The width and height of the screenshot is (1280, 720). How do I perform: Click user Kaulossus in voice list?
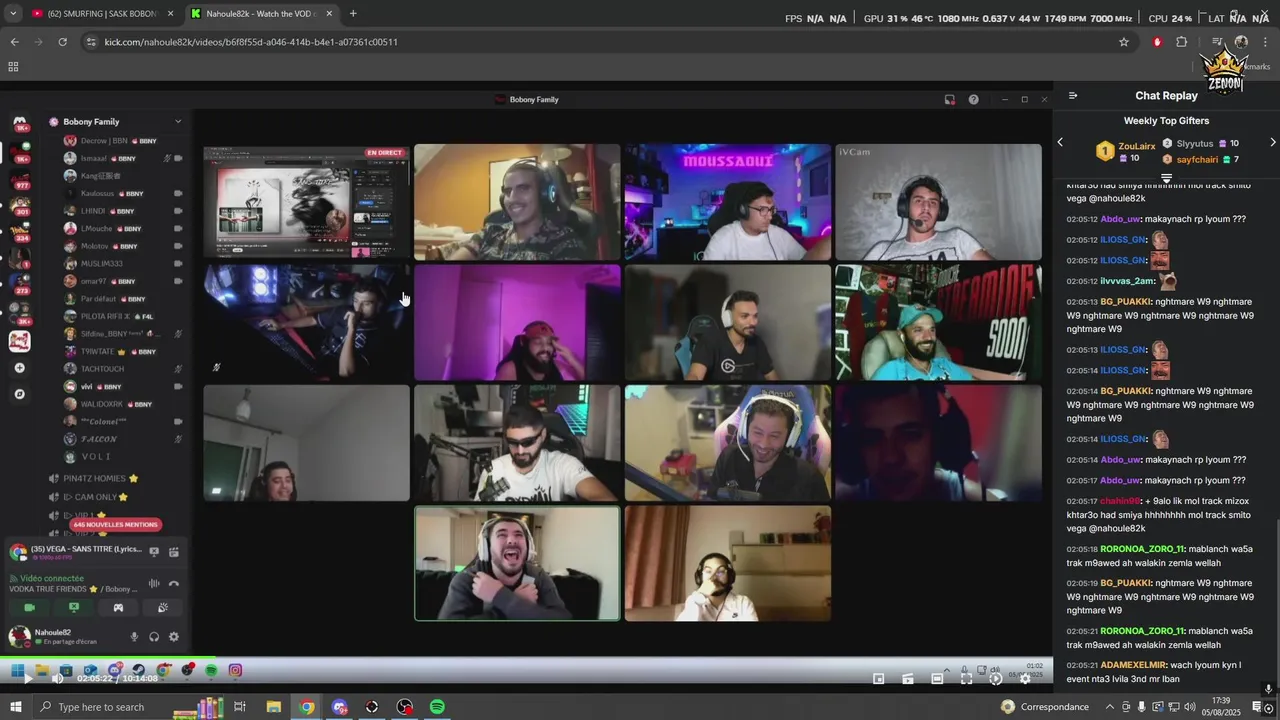(x=98, y=193)
